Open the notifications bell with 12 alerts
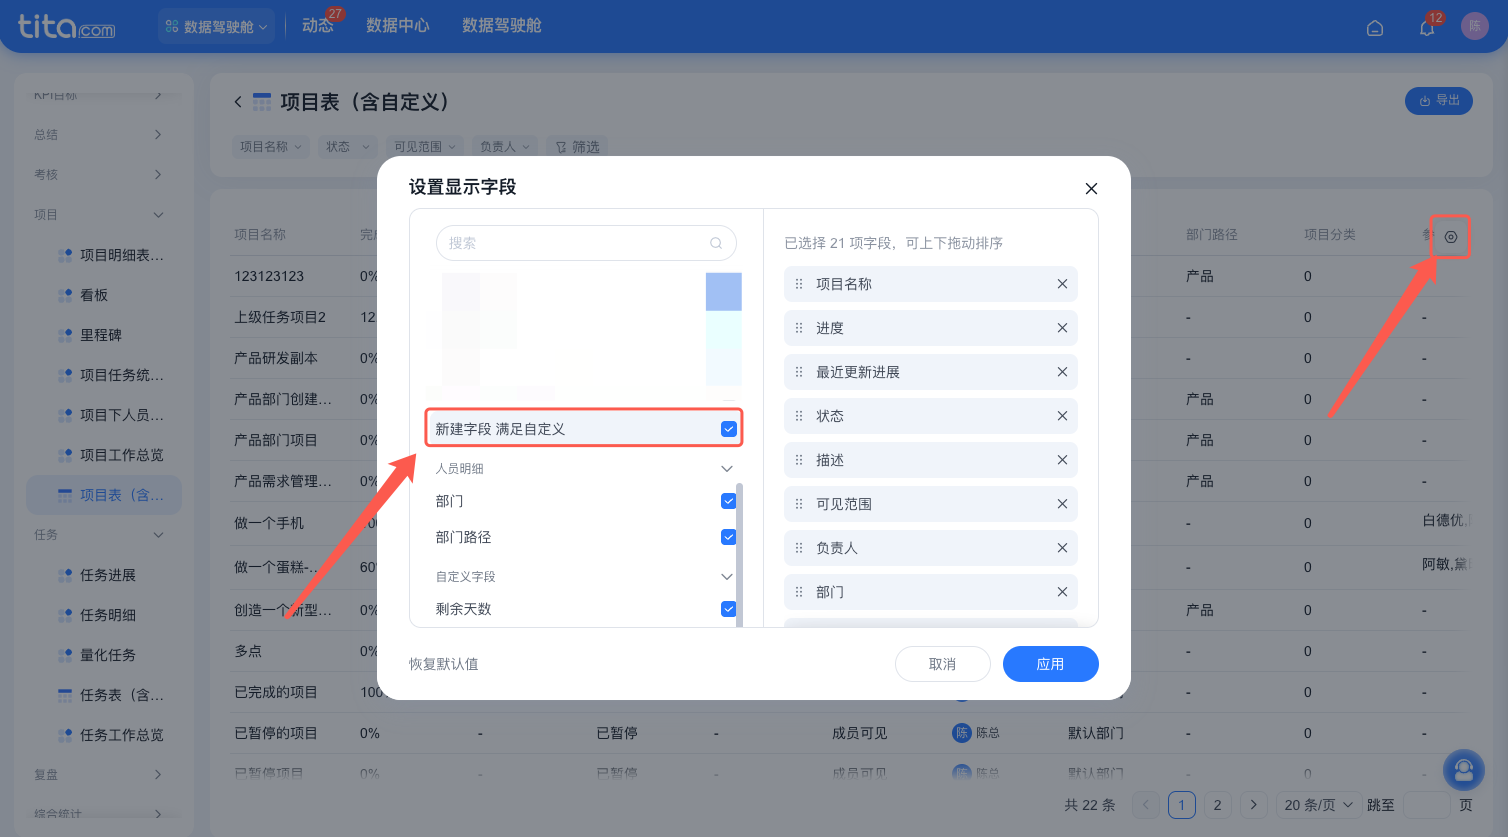The image size is (1508, 837). pyautogui.click(x=1427, y=27)
